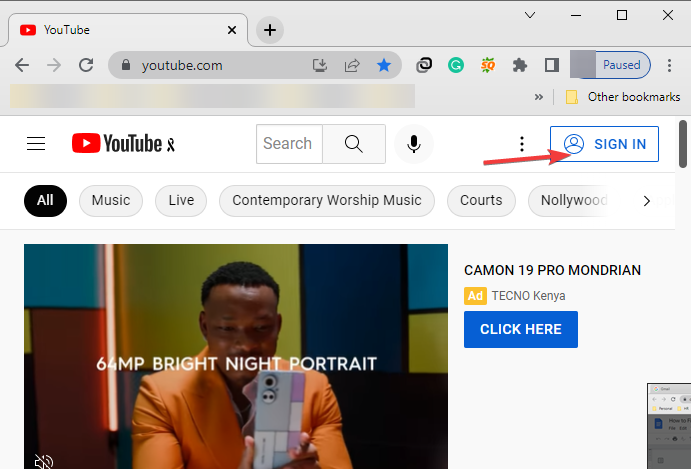Viewport: 691px width, 469px height.
Task: Open the black spiral-link extension
Action: point(424,65)
